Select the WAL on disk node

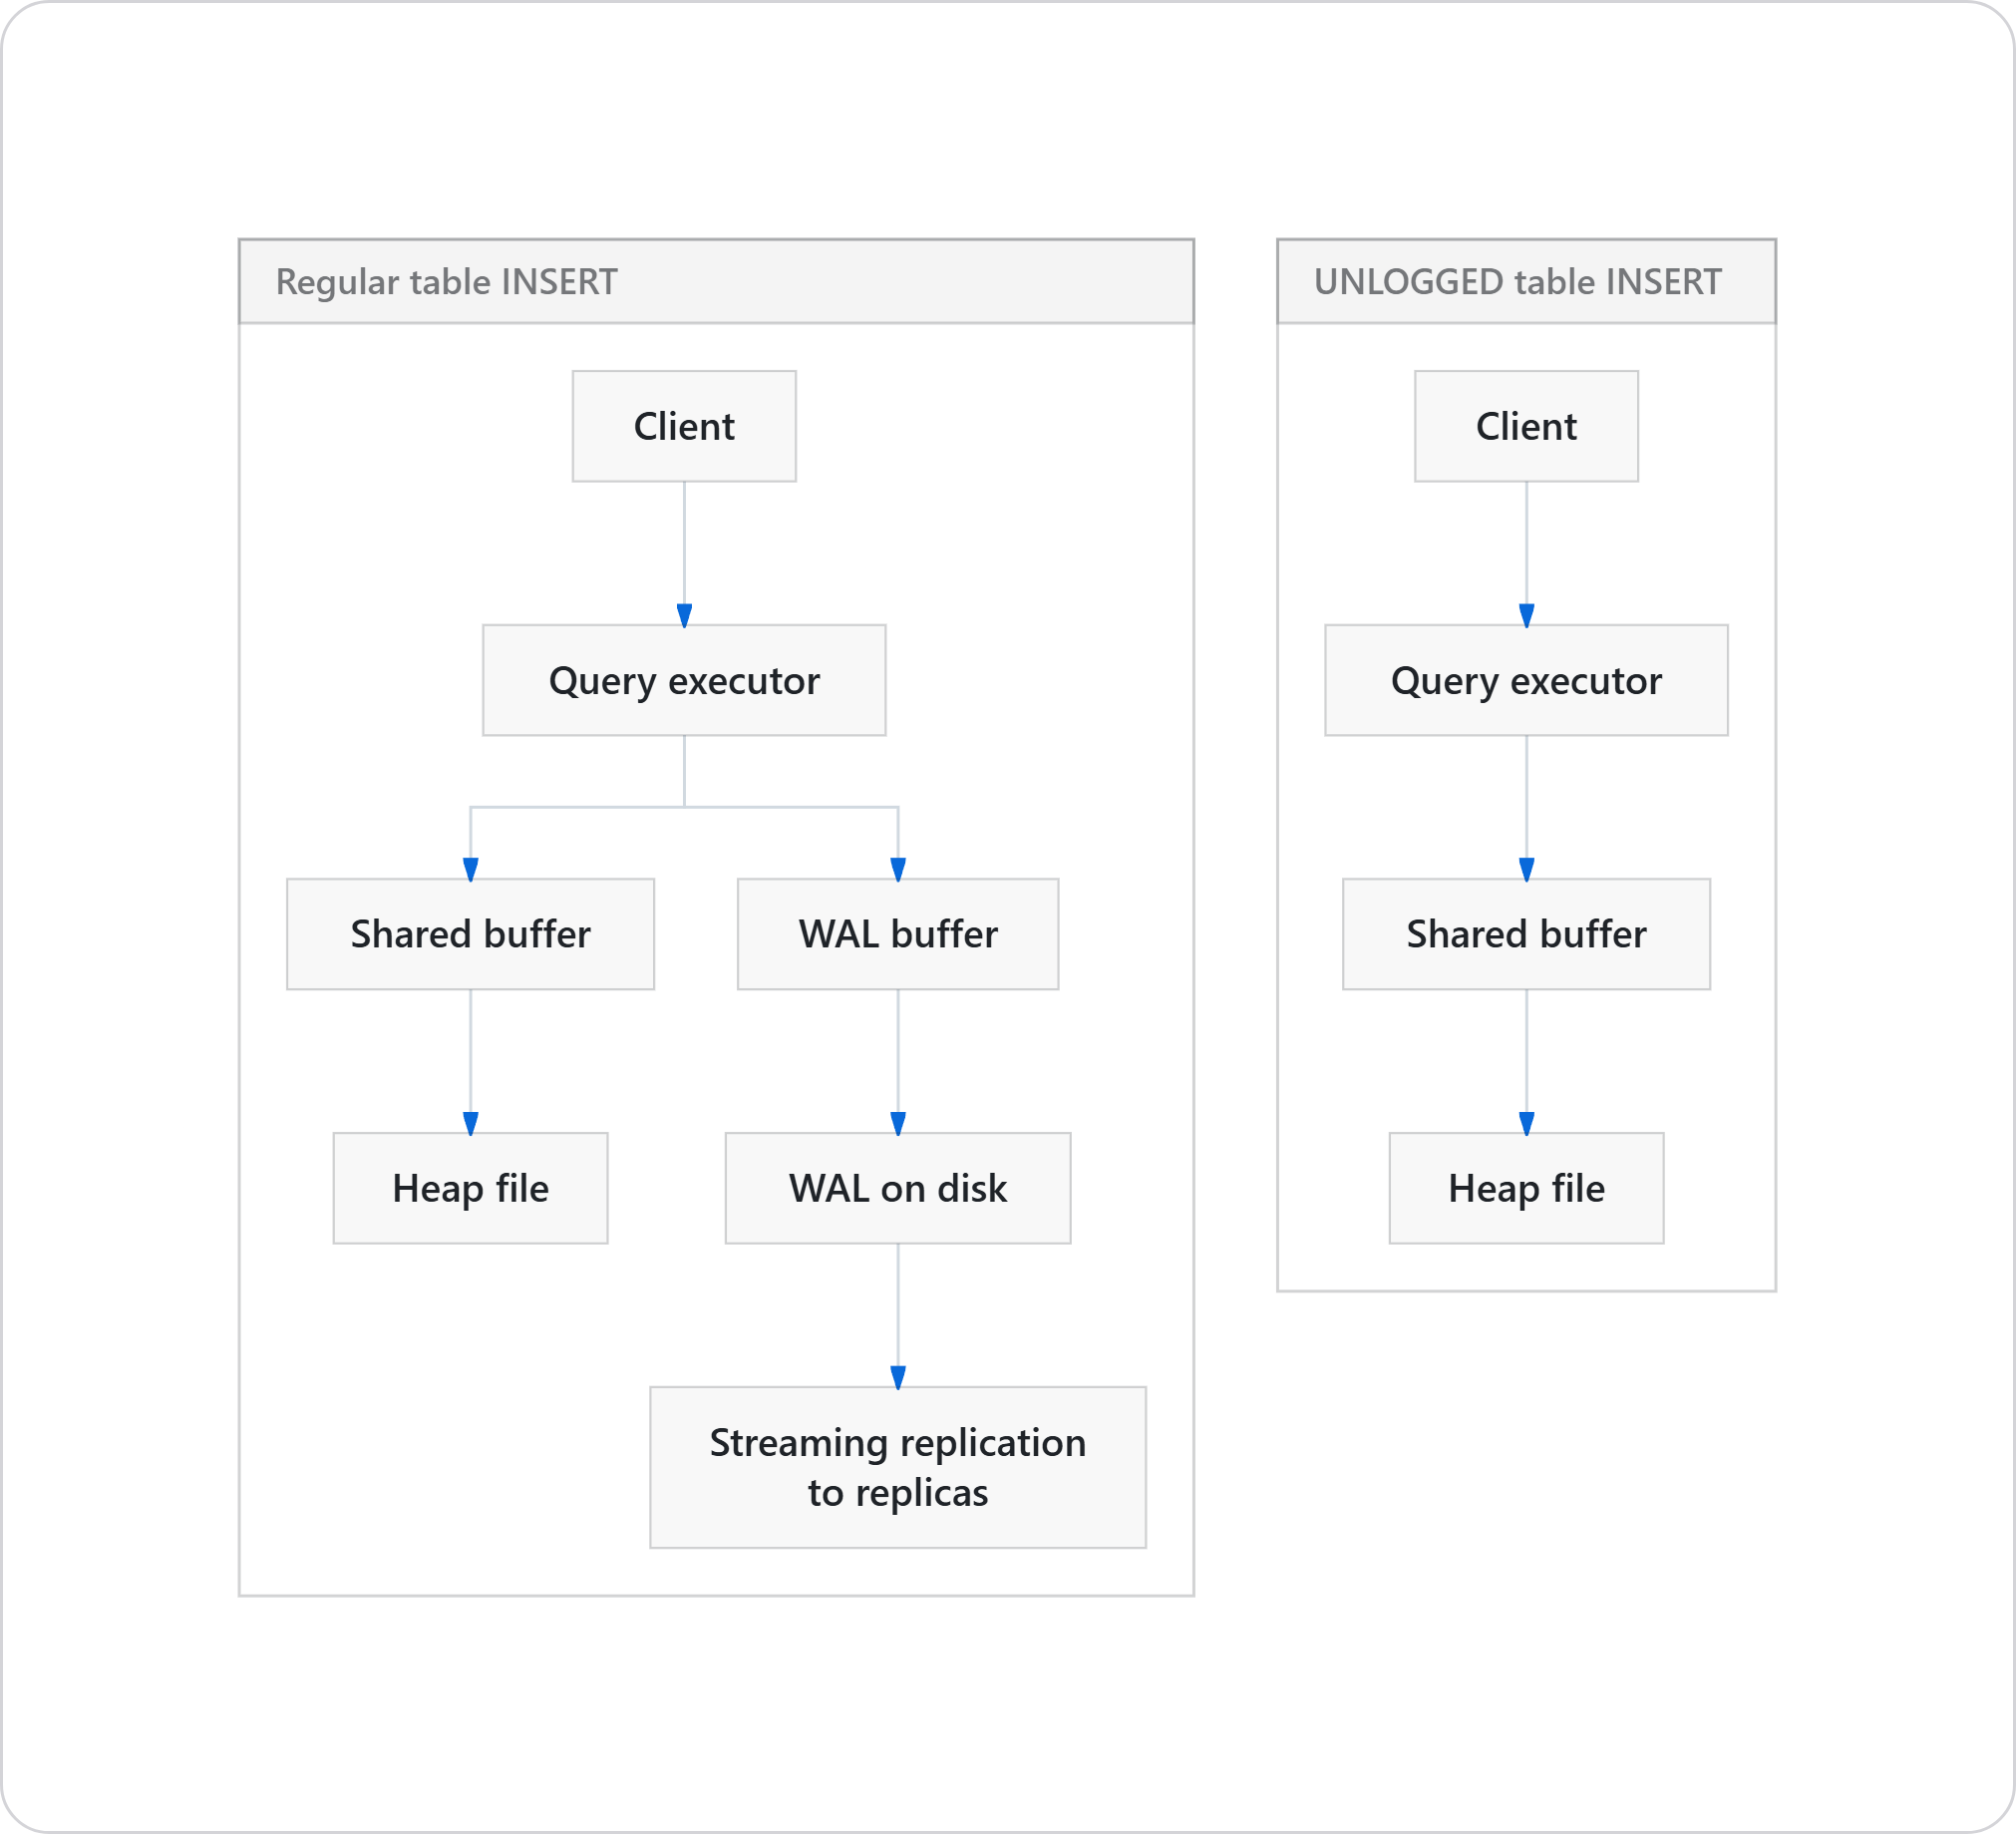[x=897, y=1188]
